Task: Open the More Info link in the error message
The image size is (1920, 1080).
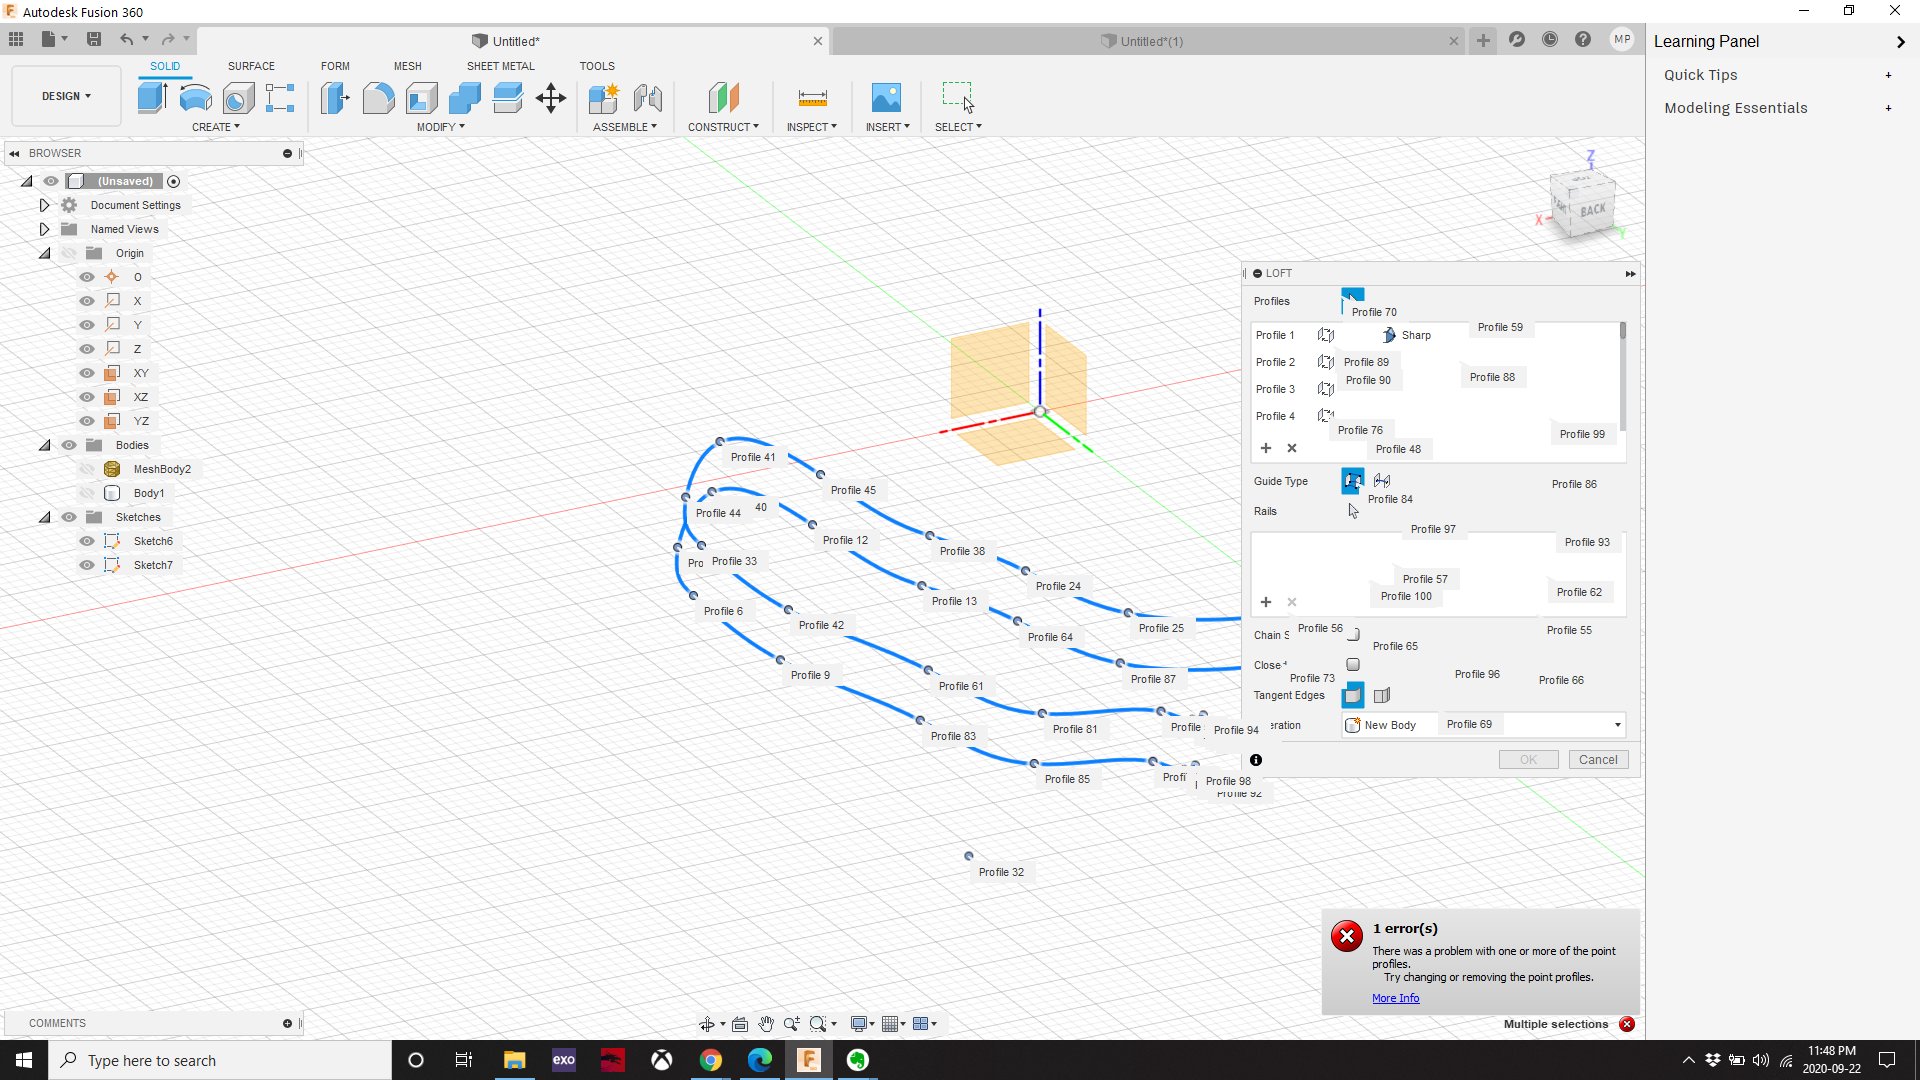Action: 1396,997
